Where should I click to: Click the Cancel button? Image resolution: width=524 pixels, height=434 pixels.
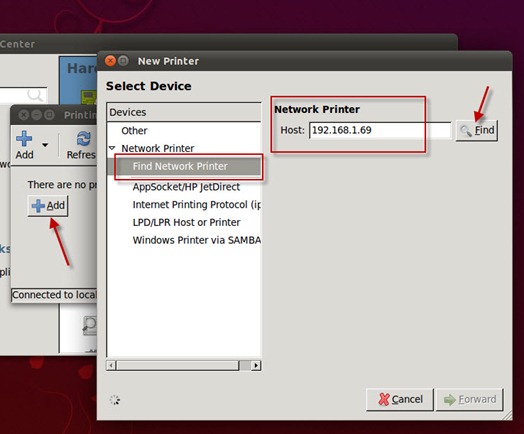400,399
